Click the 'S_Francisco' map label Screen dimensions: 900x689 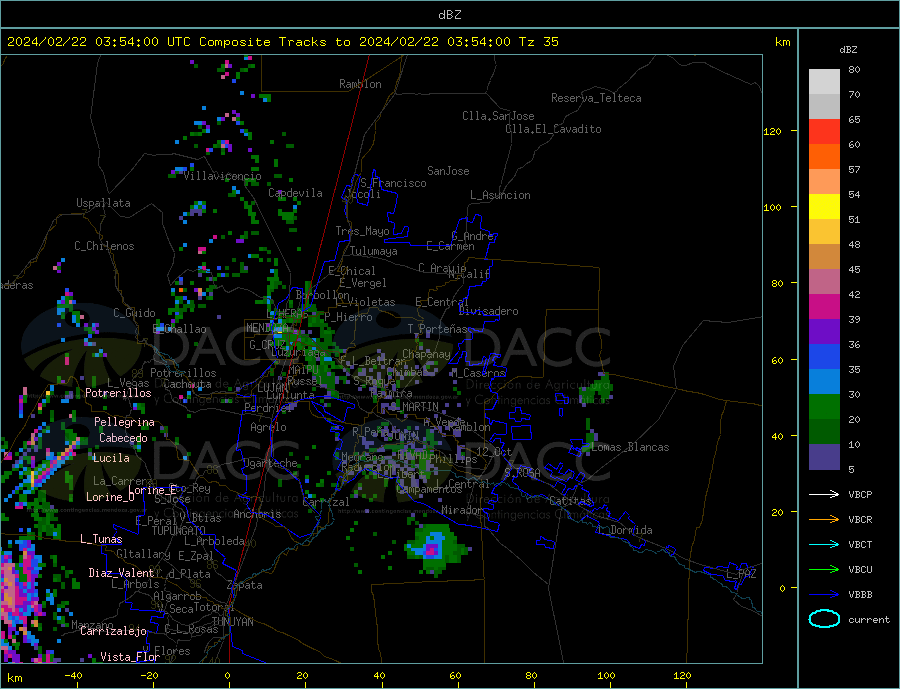pyautogui.click(x=393, y=183)
